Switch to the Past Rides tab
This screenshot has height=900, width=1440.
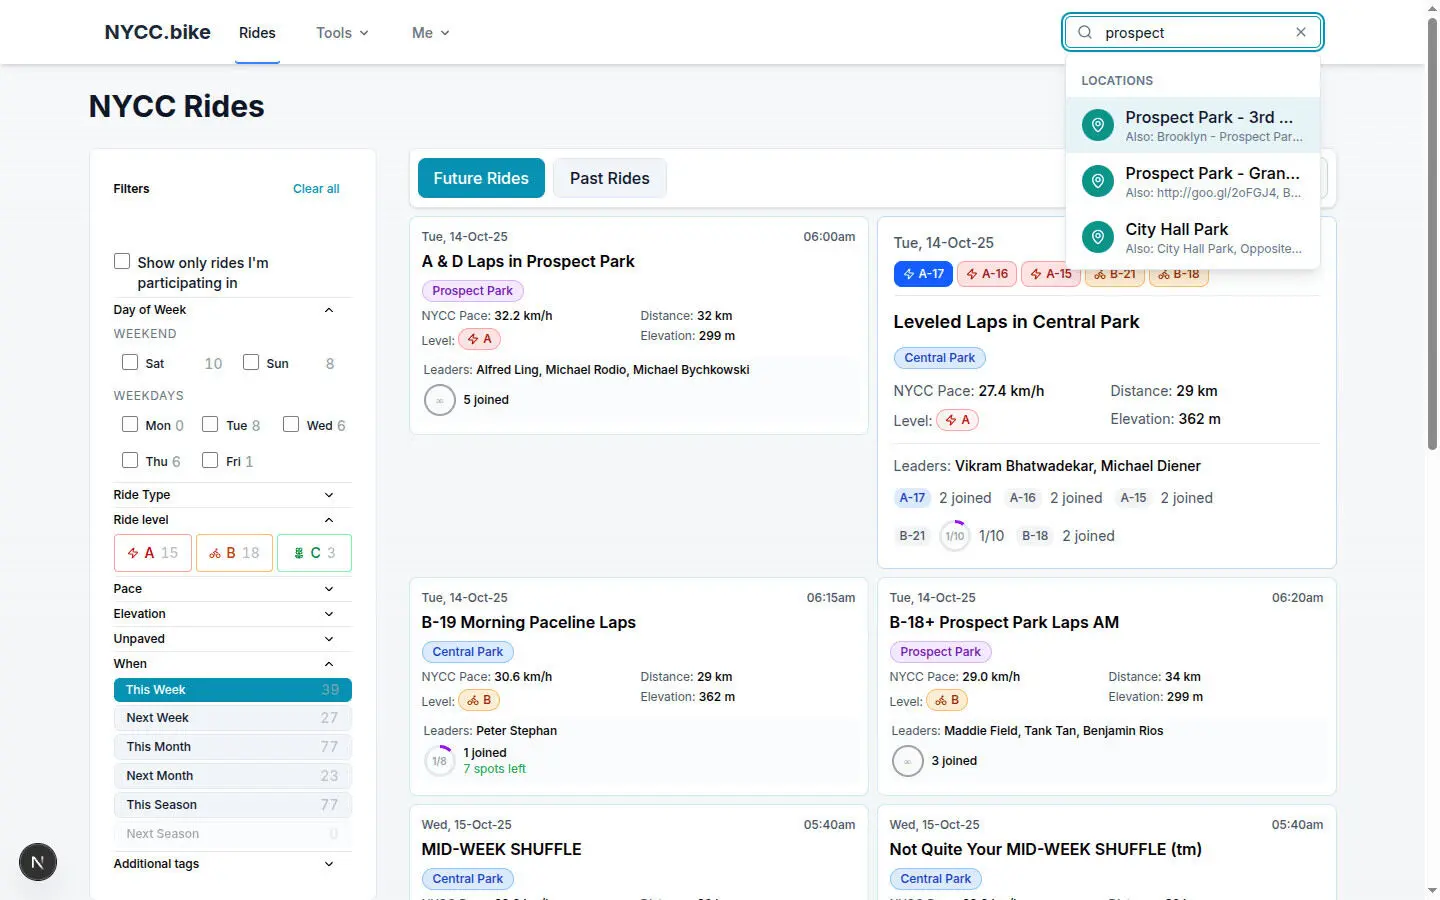click(610, 178)
